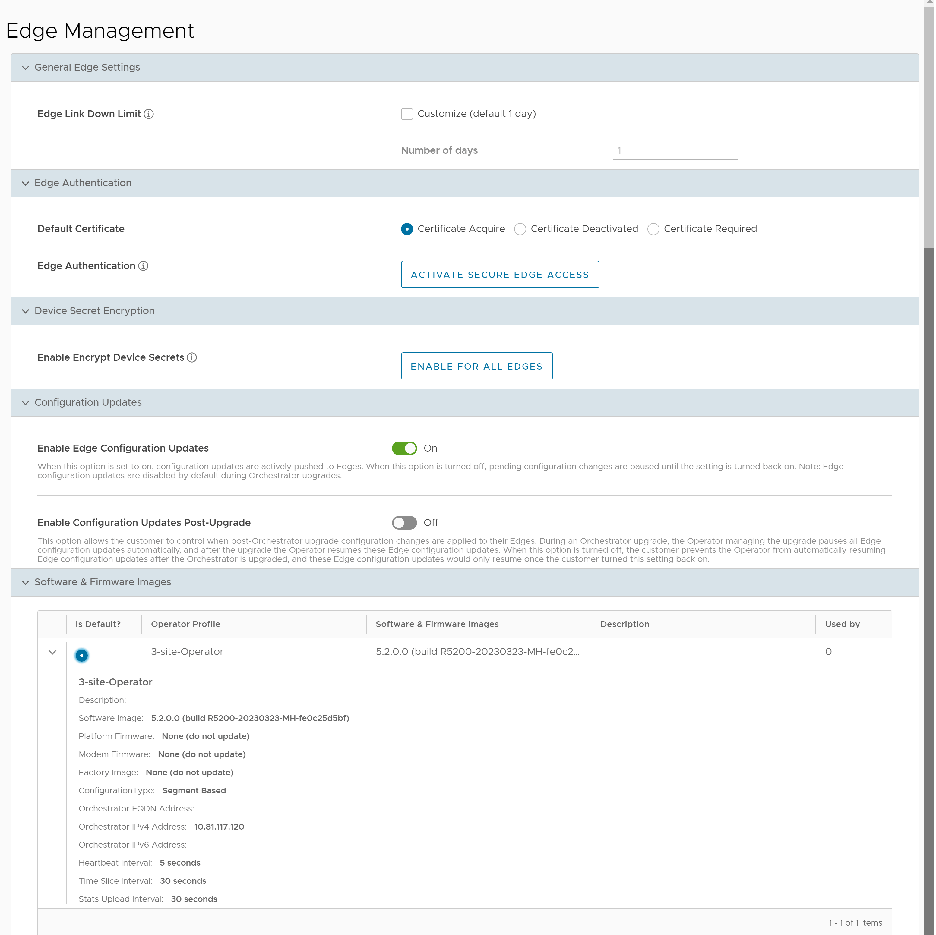Turn on Enable Configuration Updates Post-Upgrade
The width and height of the screenshot is (936, 935).
pyautogui.click(x=405, y=523)
